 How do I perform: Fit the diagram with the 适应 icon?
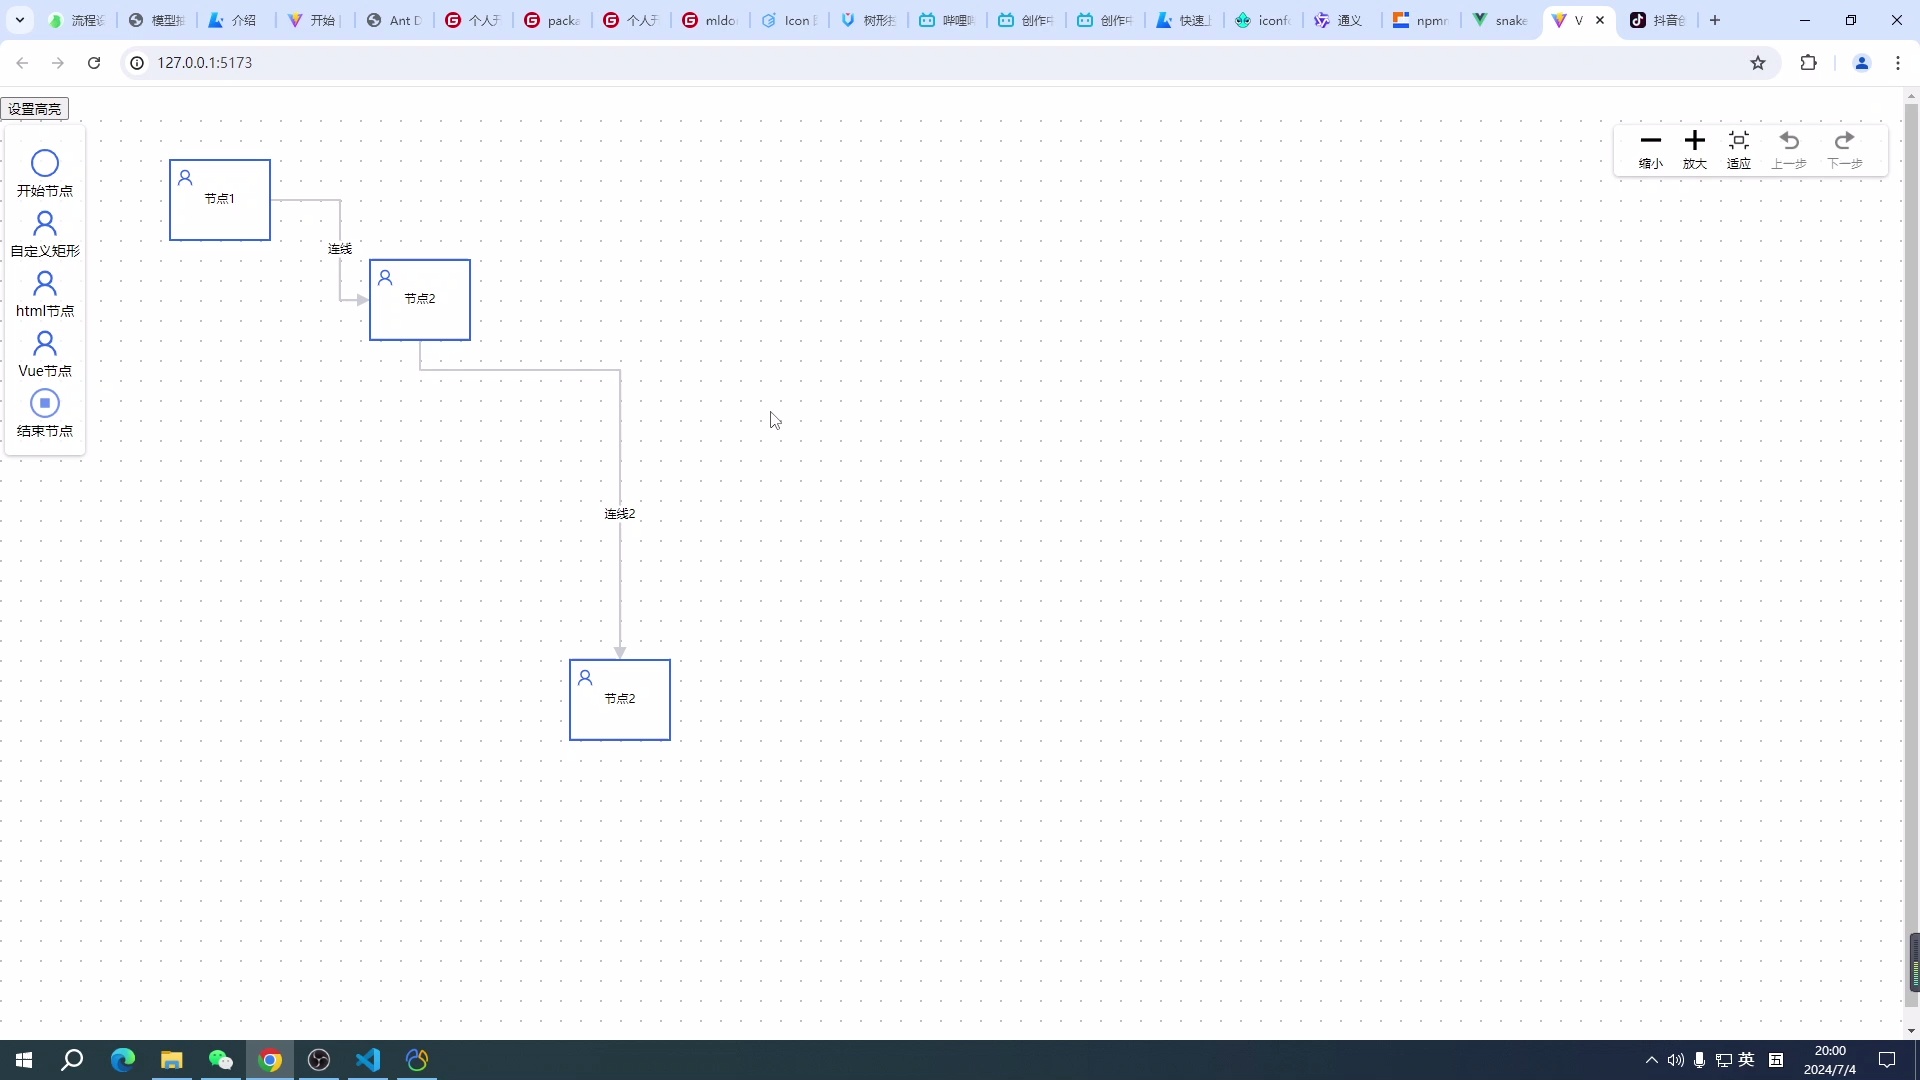(x=1739, y=141)
